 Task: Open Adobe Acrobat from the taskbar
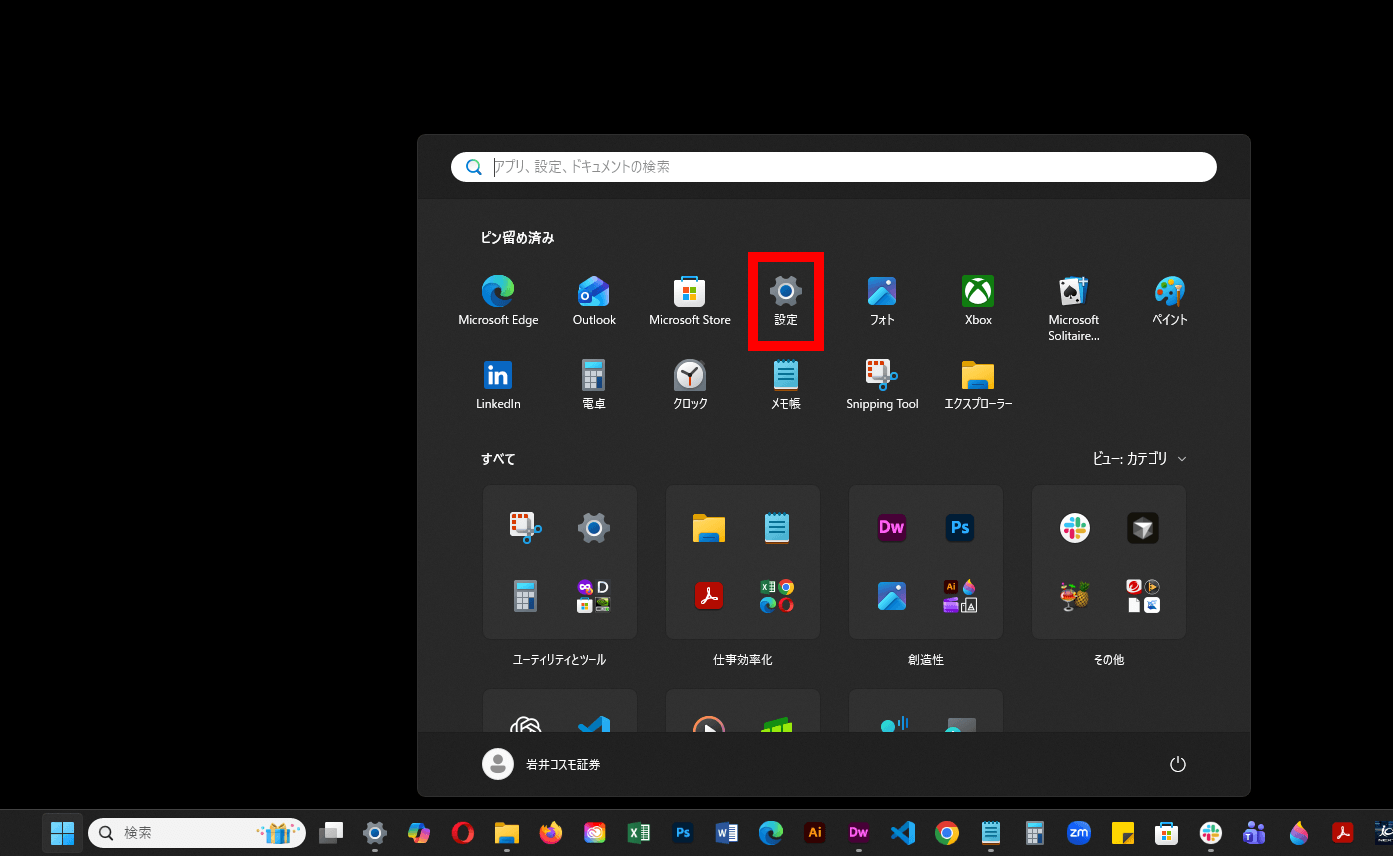[1343, 833]
